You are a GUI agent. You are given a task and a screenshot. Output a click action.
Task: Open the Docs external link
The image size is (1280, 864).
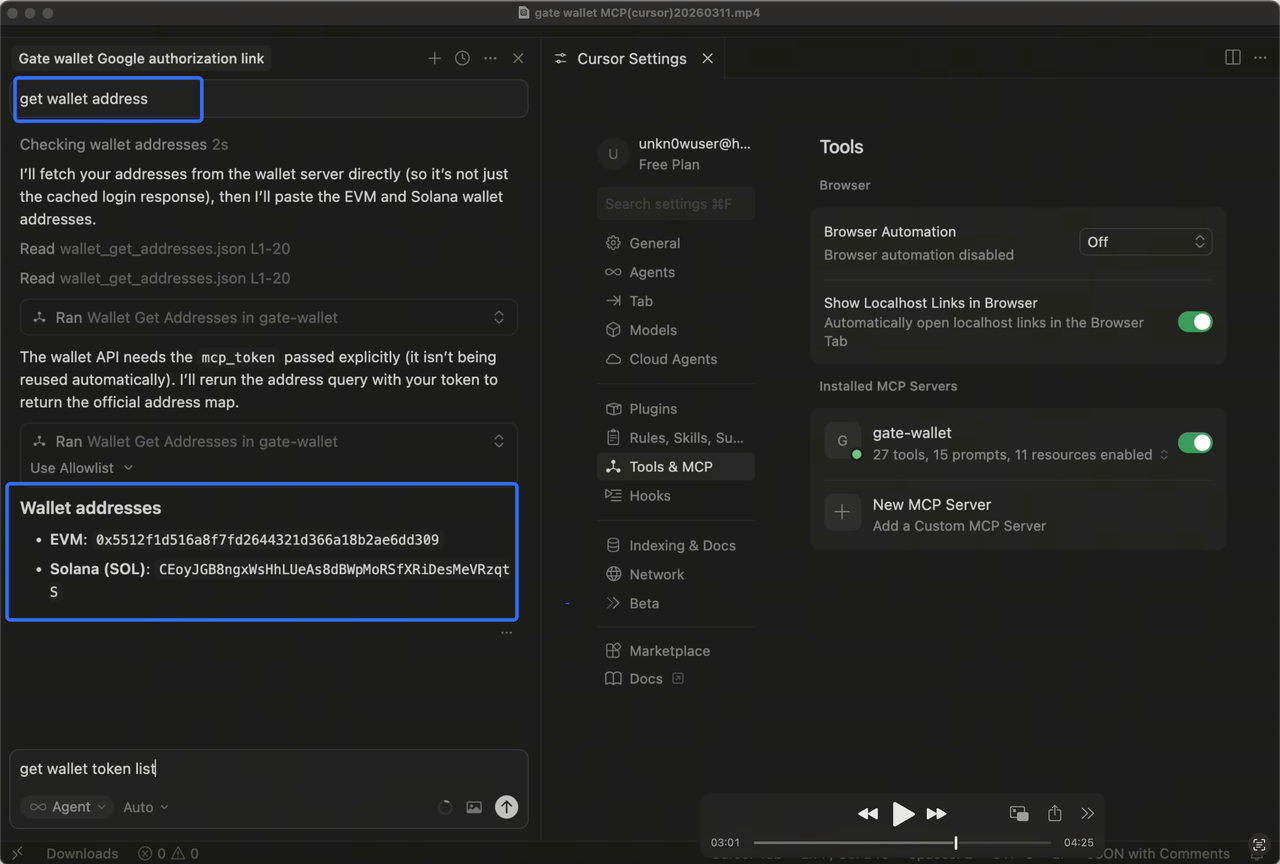646,679
